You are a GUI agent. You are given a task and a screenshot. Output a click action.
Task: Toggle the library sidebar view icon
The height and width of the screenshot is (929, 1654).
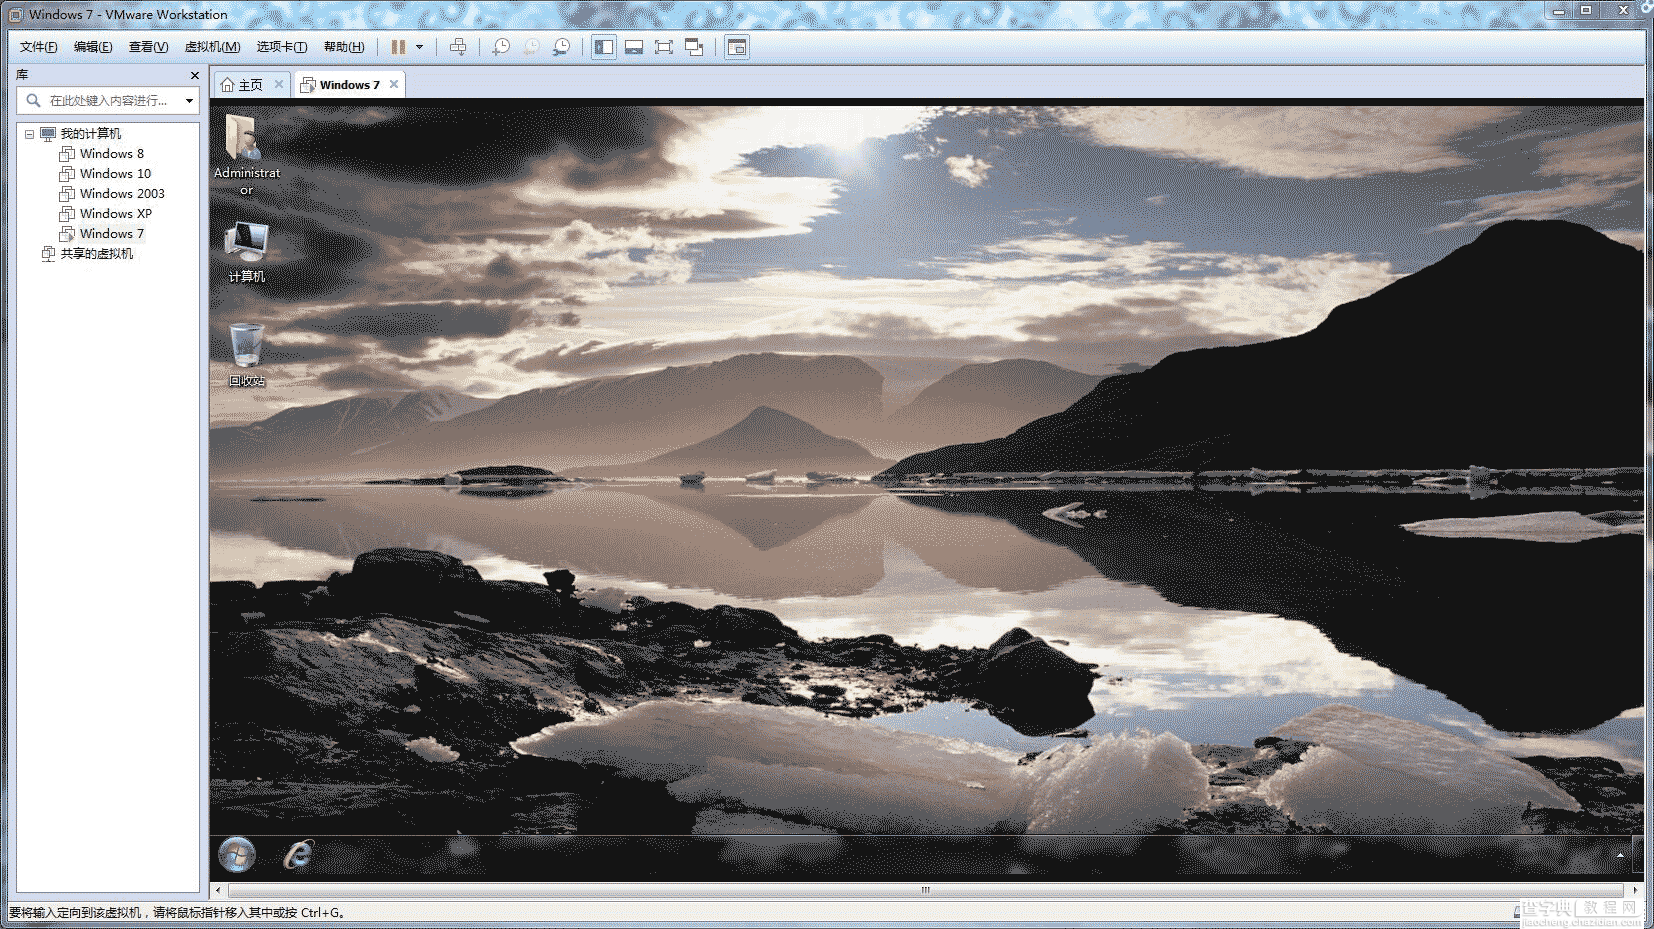604,47
